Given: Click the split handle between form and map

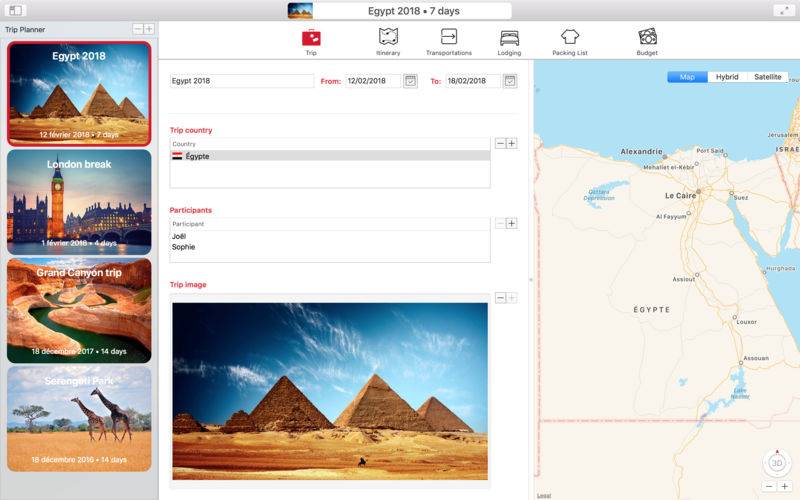Looking at the screenshot, I should pos(531,280).
